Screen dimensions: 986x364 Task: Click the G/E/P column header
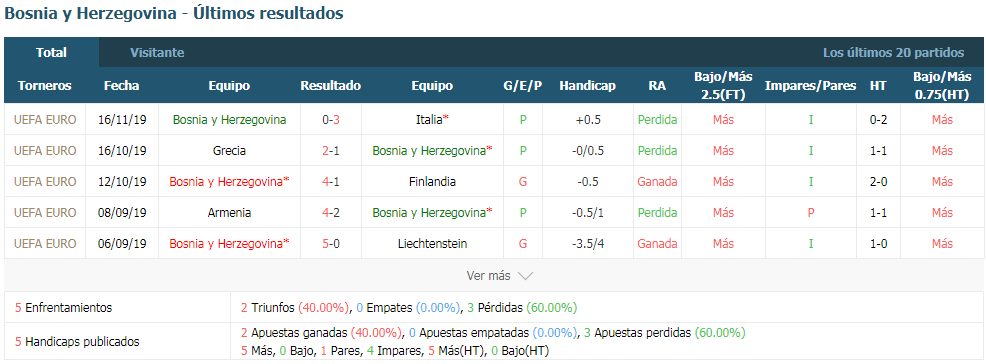(x=523, y=85)
